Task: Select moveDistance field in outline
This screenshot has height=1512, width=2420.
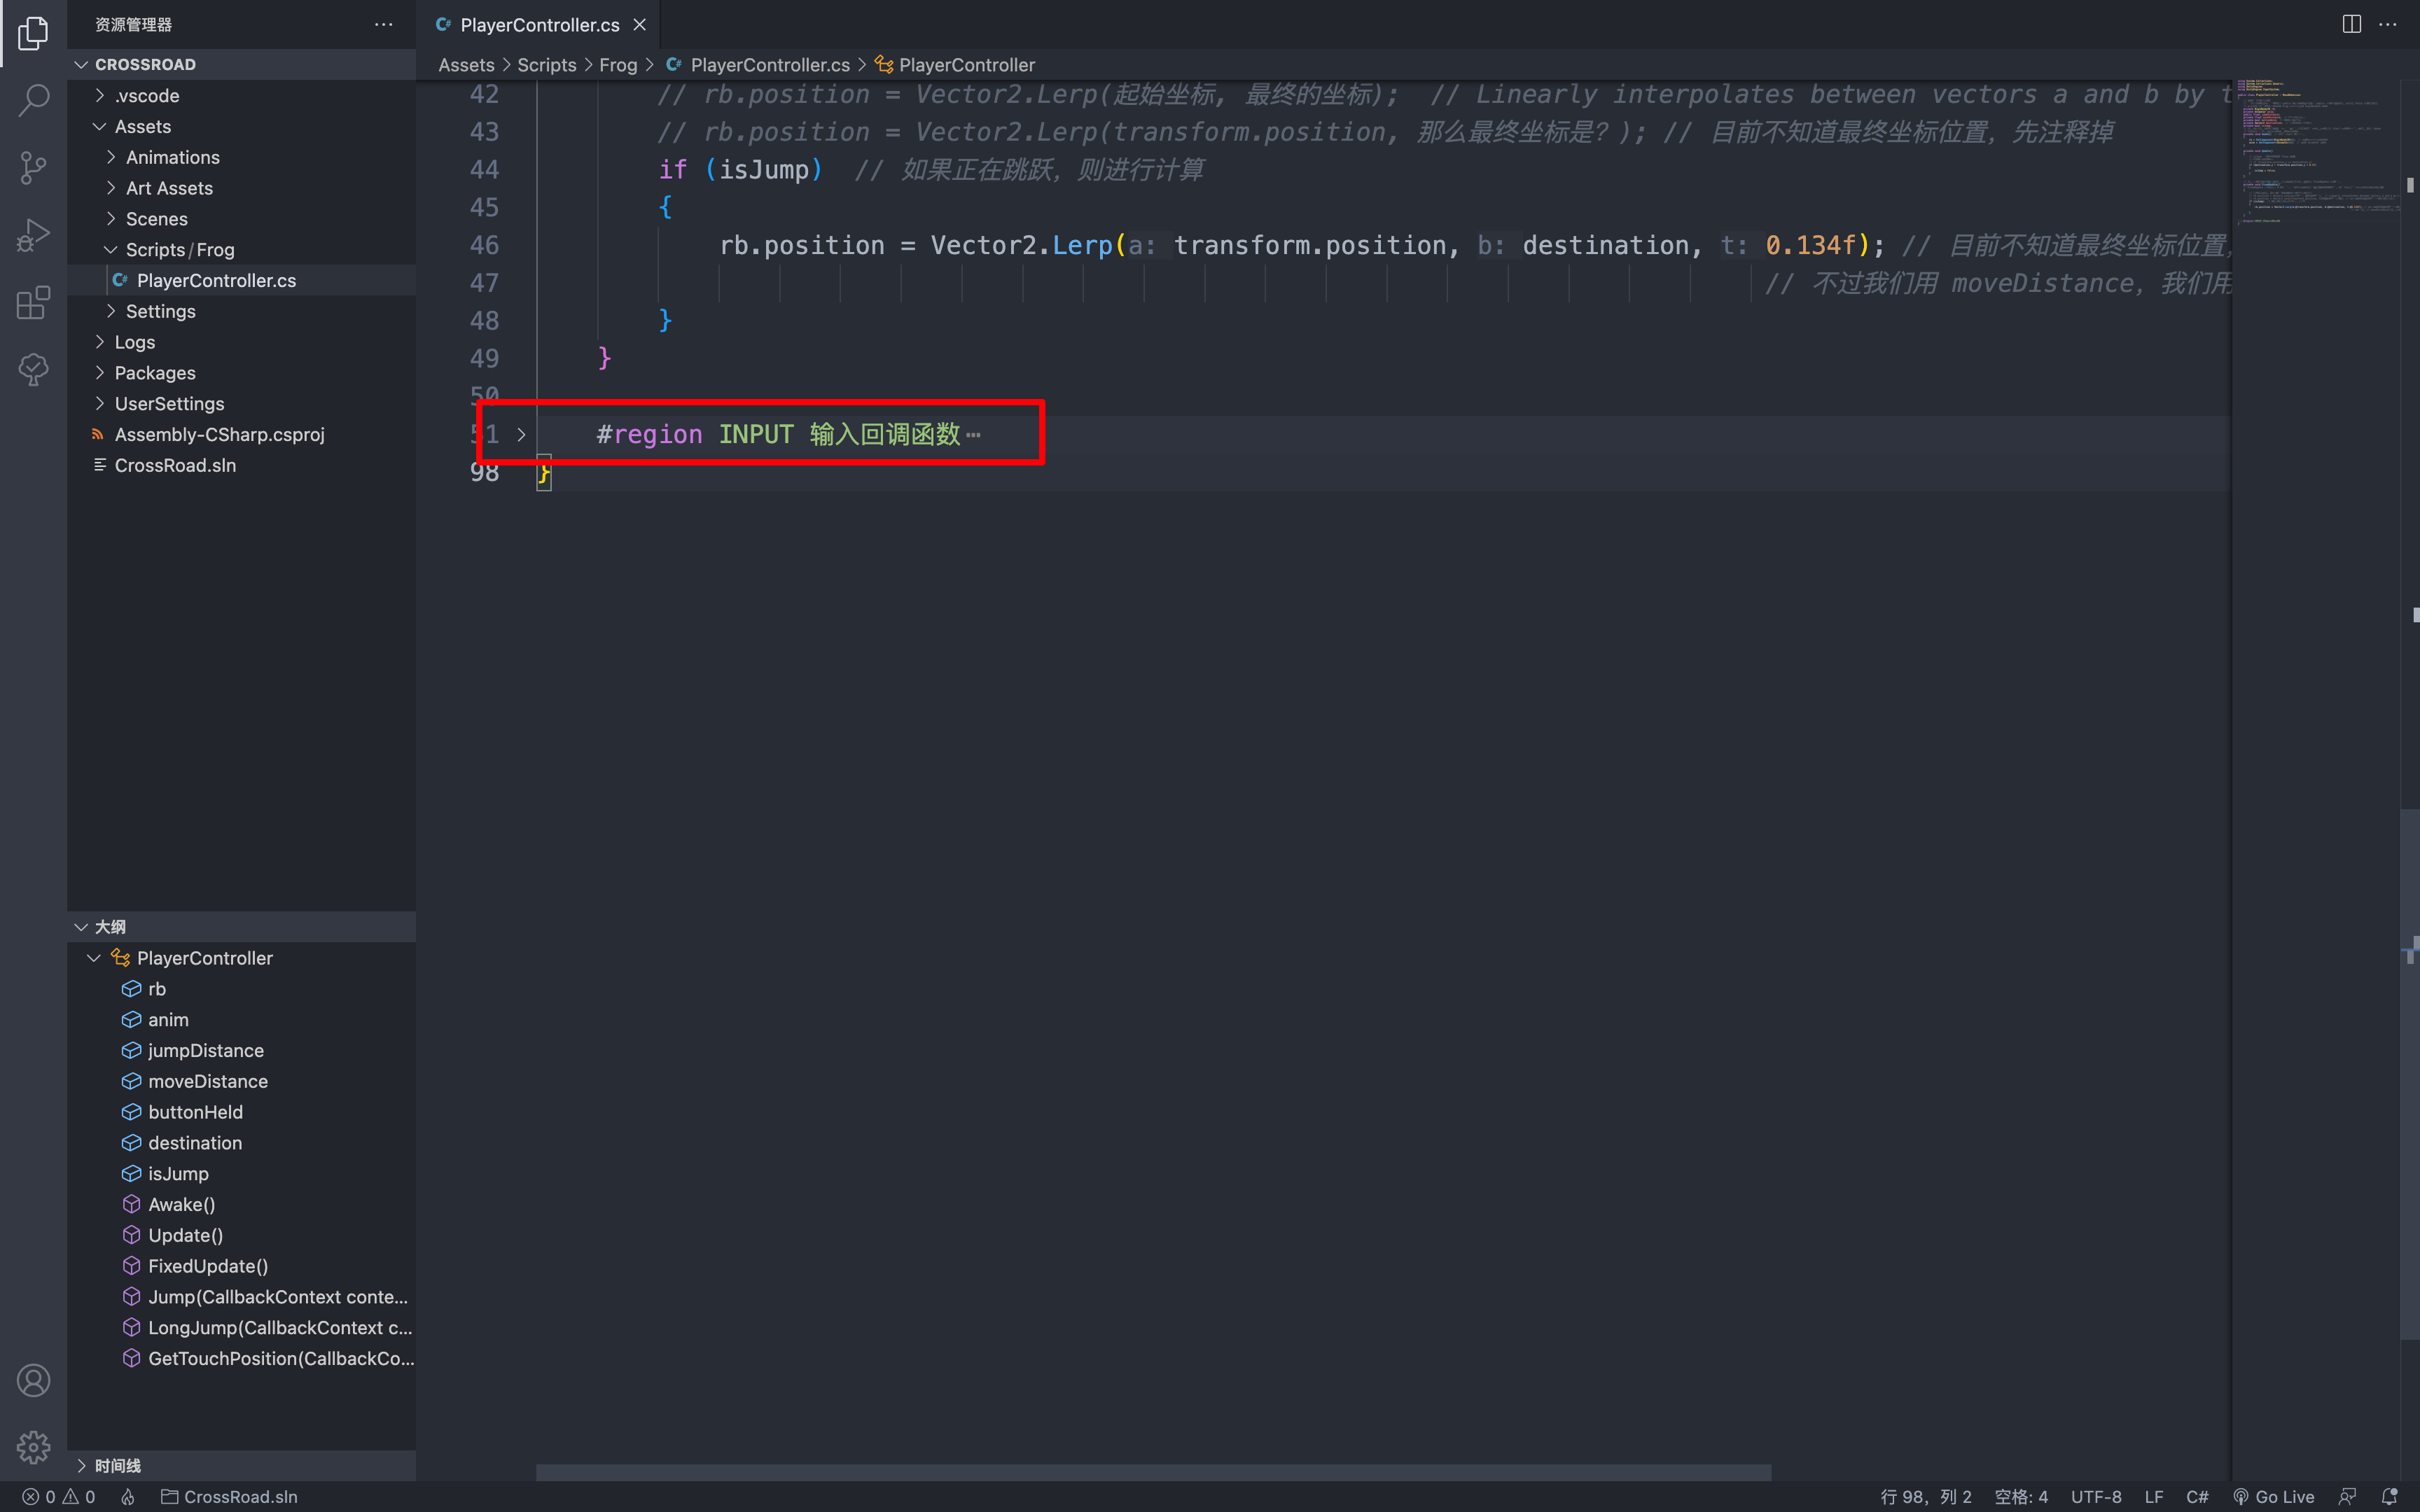Action: click(x=241, y=1081)
